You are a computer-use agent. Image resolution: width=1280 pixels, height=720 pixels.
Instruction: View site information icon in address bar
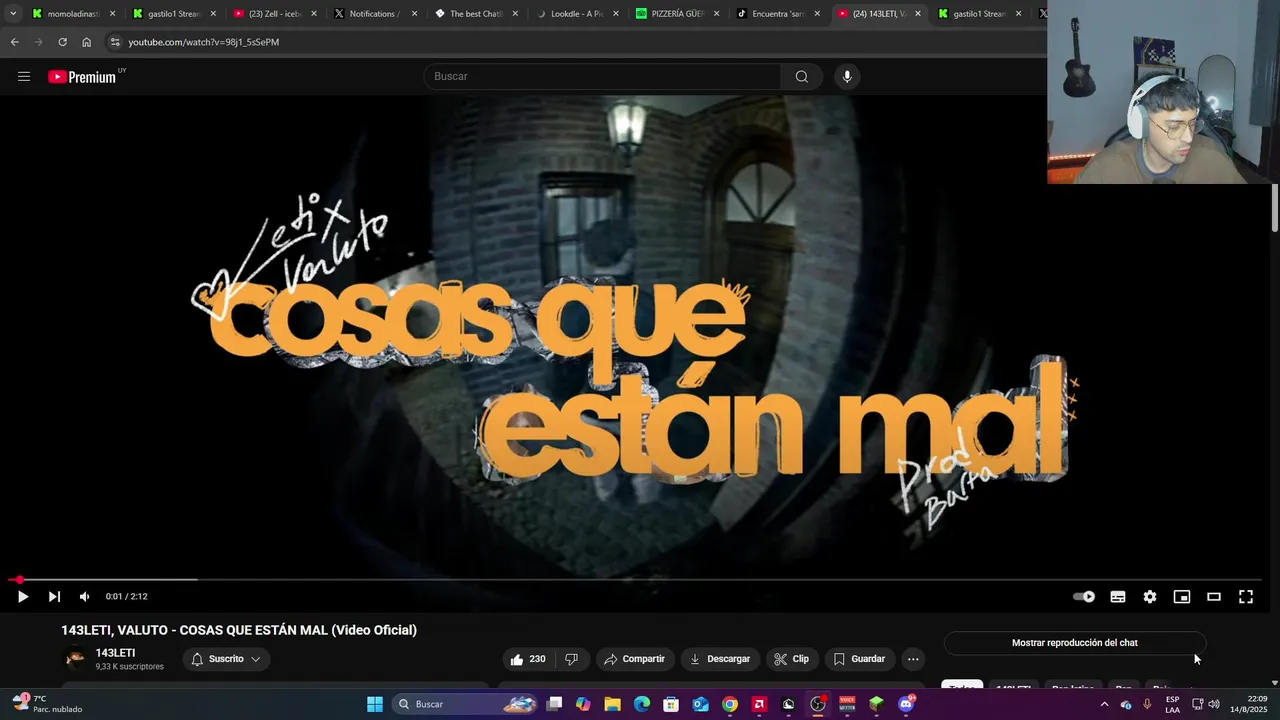tap(115, 42)
